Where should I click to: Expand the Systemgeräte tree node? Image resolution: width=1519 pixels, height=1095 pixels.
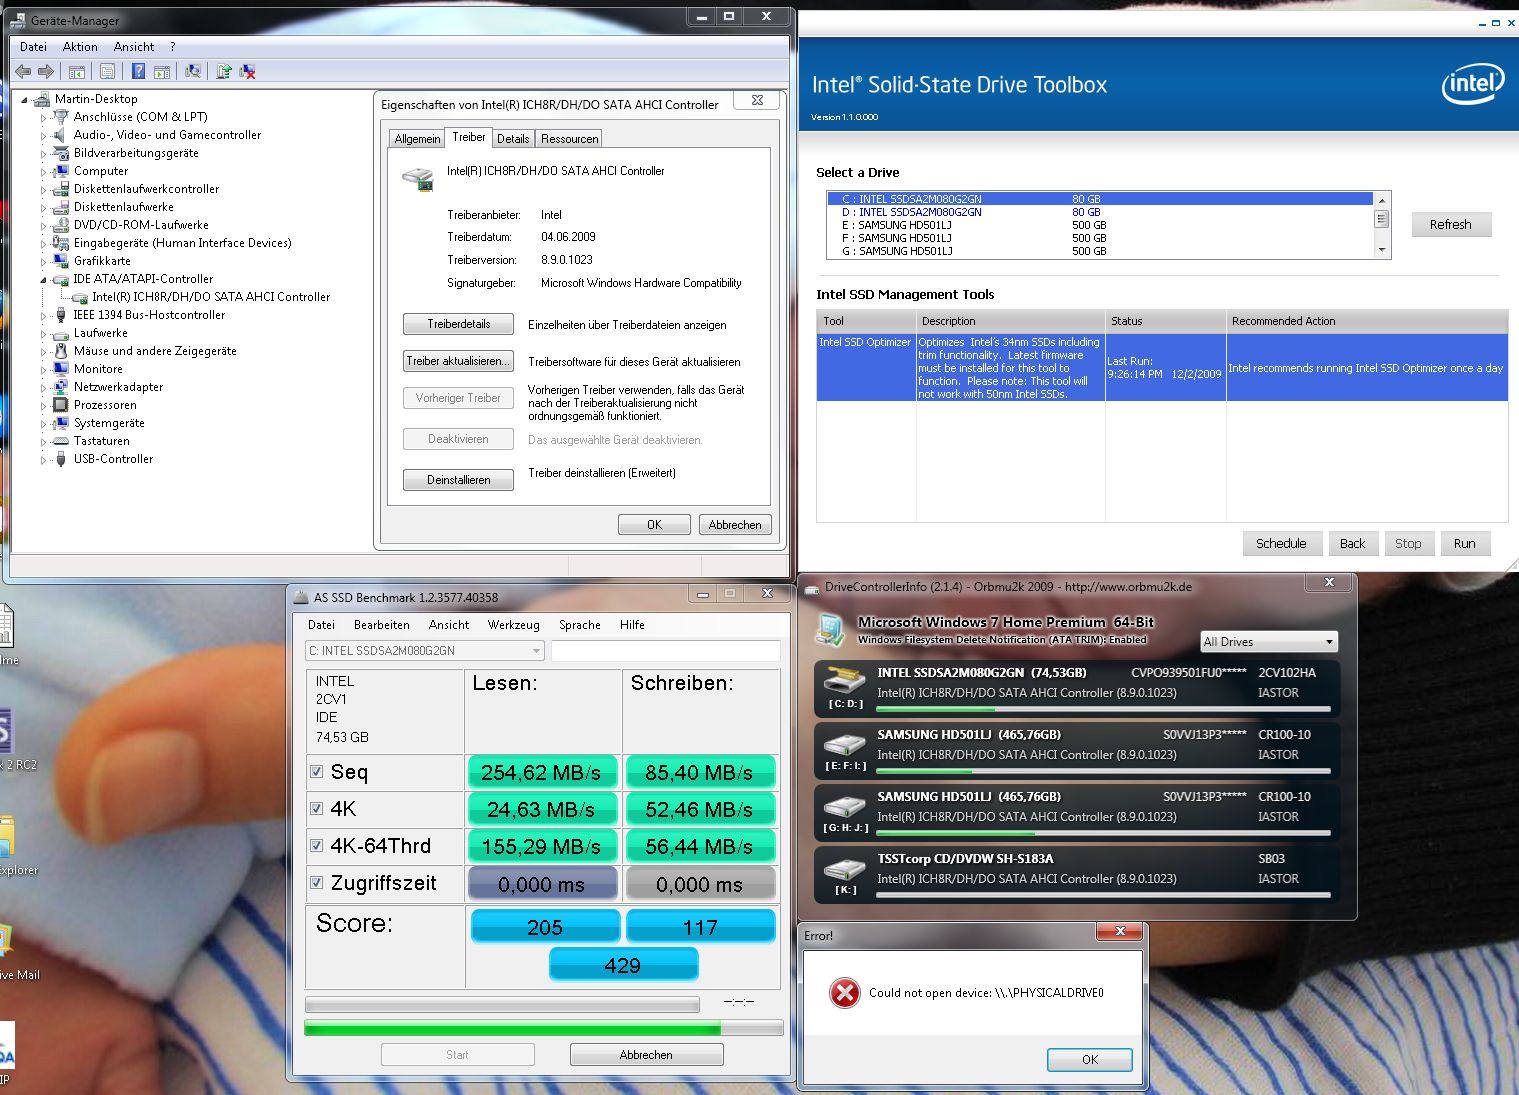43,424
